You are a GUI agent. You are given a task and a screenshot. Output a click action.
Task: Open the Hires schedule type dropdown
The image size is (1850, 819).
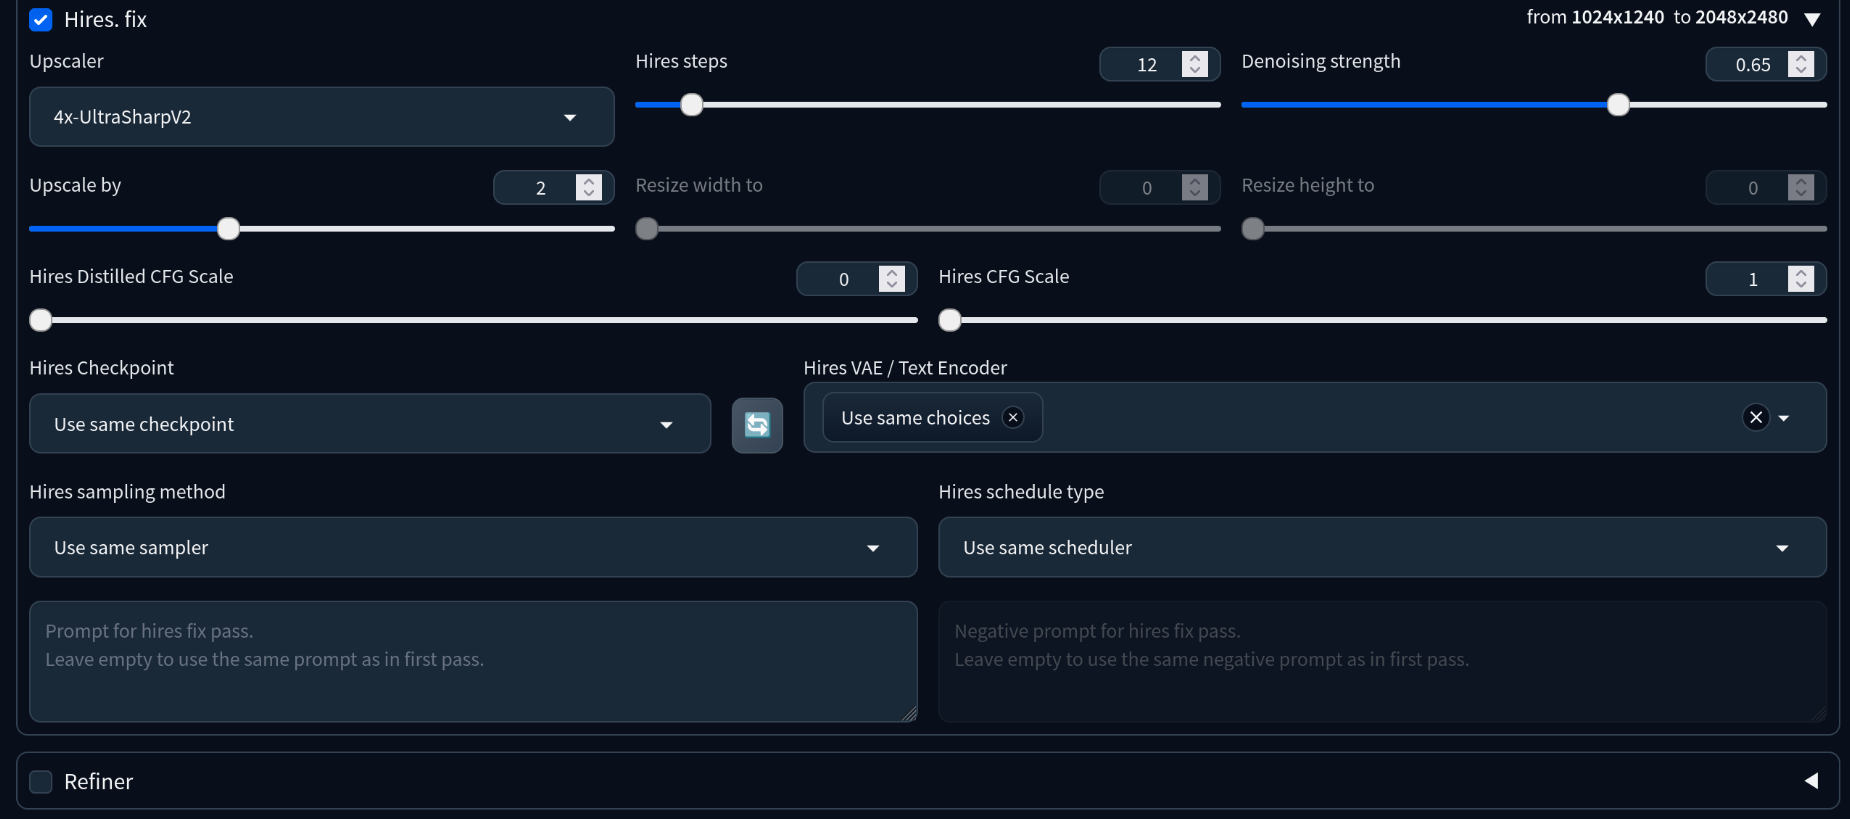pyautogui.click(x=1382, y=548)
